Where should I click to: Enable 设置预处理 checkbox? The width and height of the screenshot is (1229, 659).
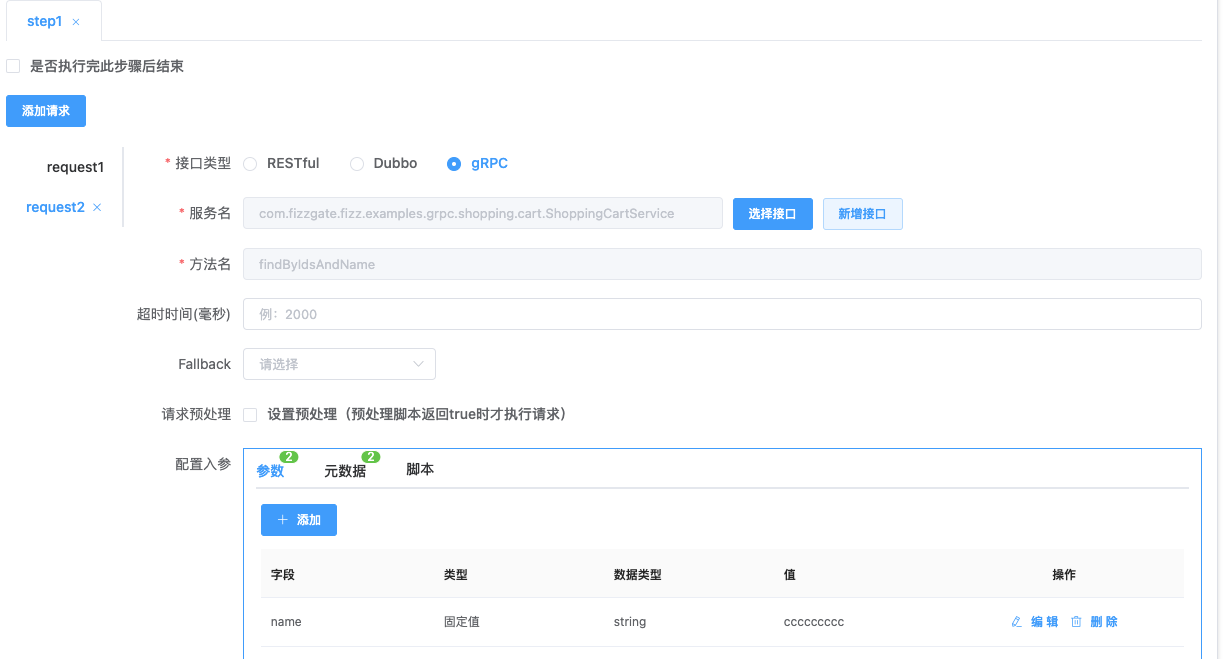[250, 414]
